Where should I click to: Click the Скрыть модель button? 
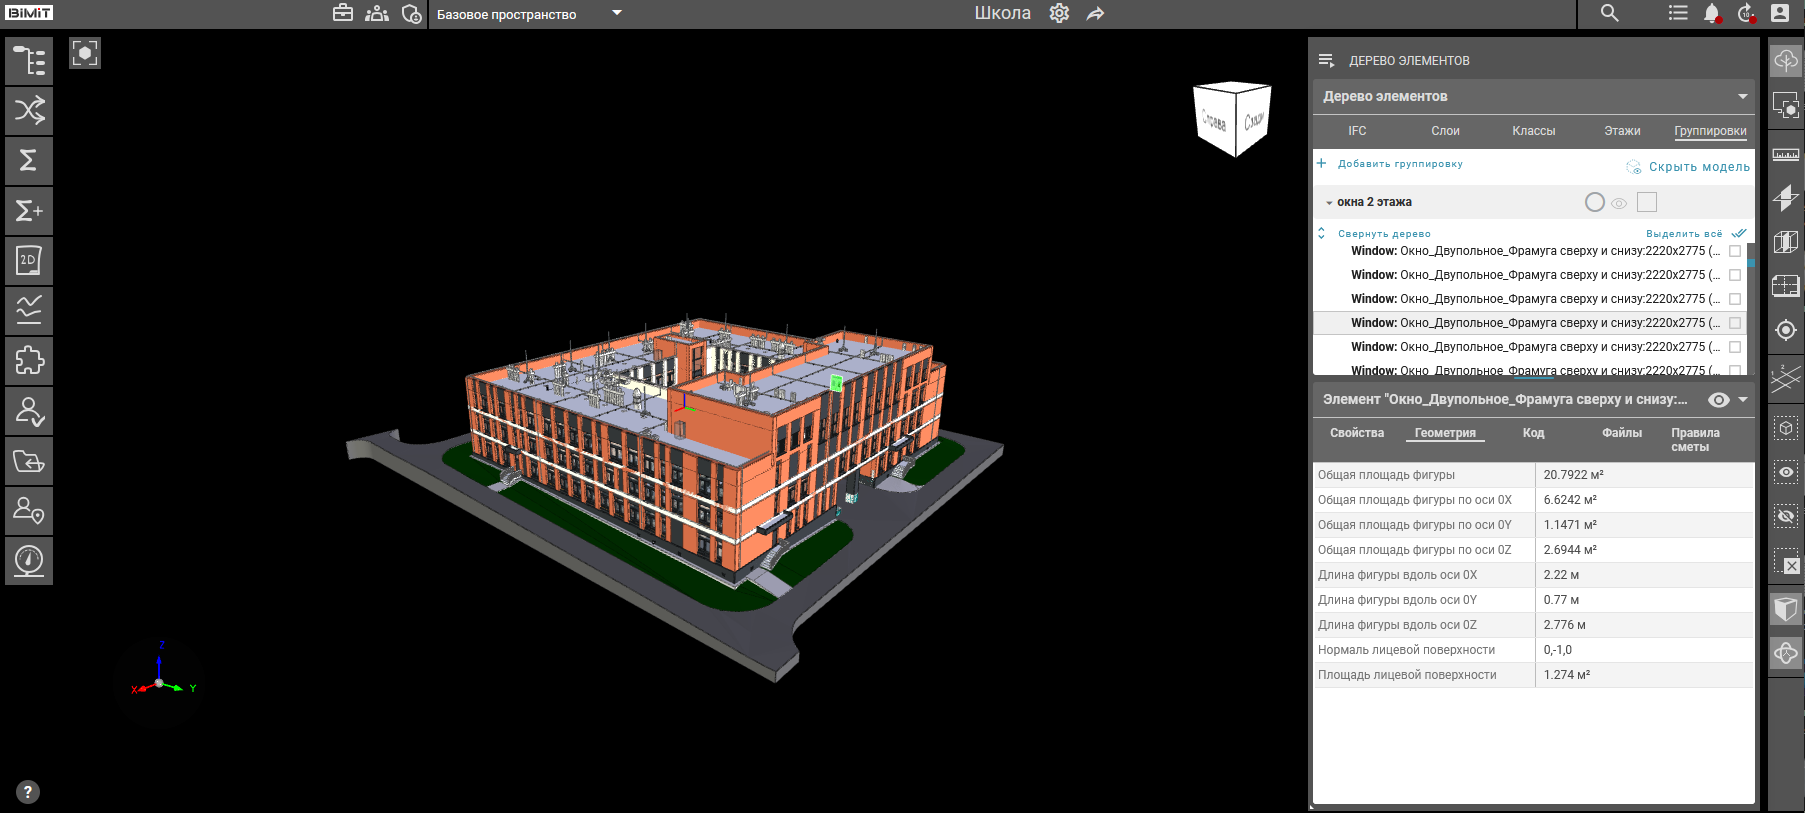click(1698, 167)
